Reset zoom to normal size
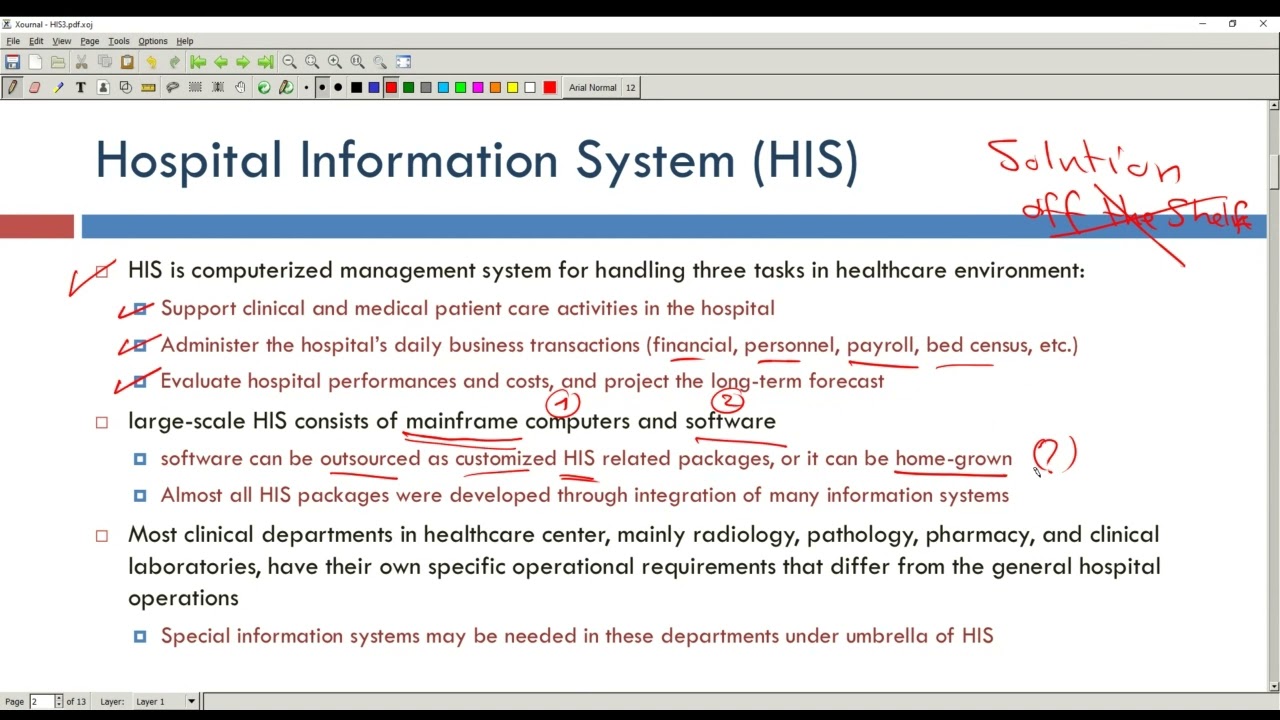 (x=357, y=62)
